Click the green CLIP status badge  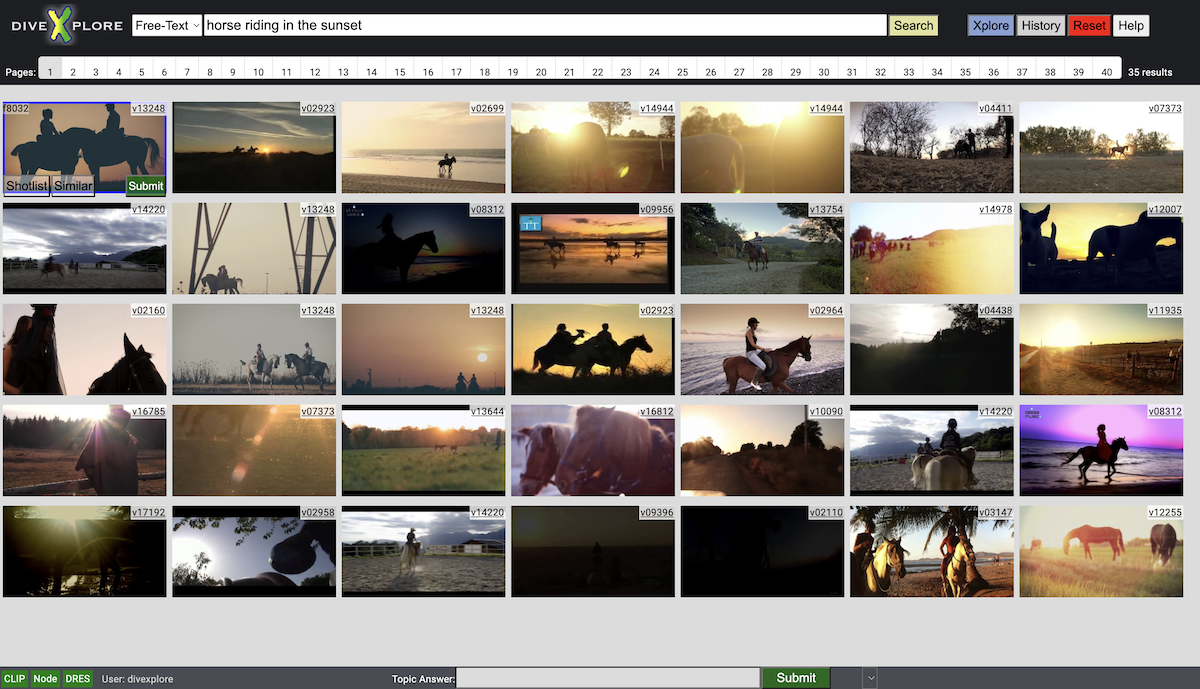(15, 678)
